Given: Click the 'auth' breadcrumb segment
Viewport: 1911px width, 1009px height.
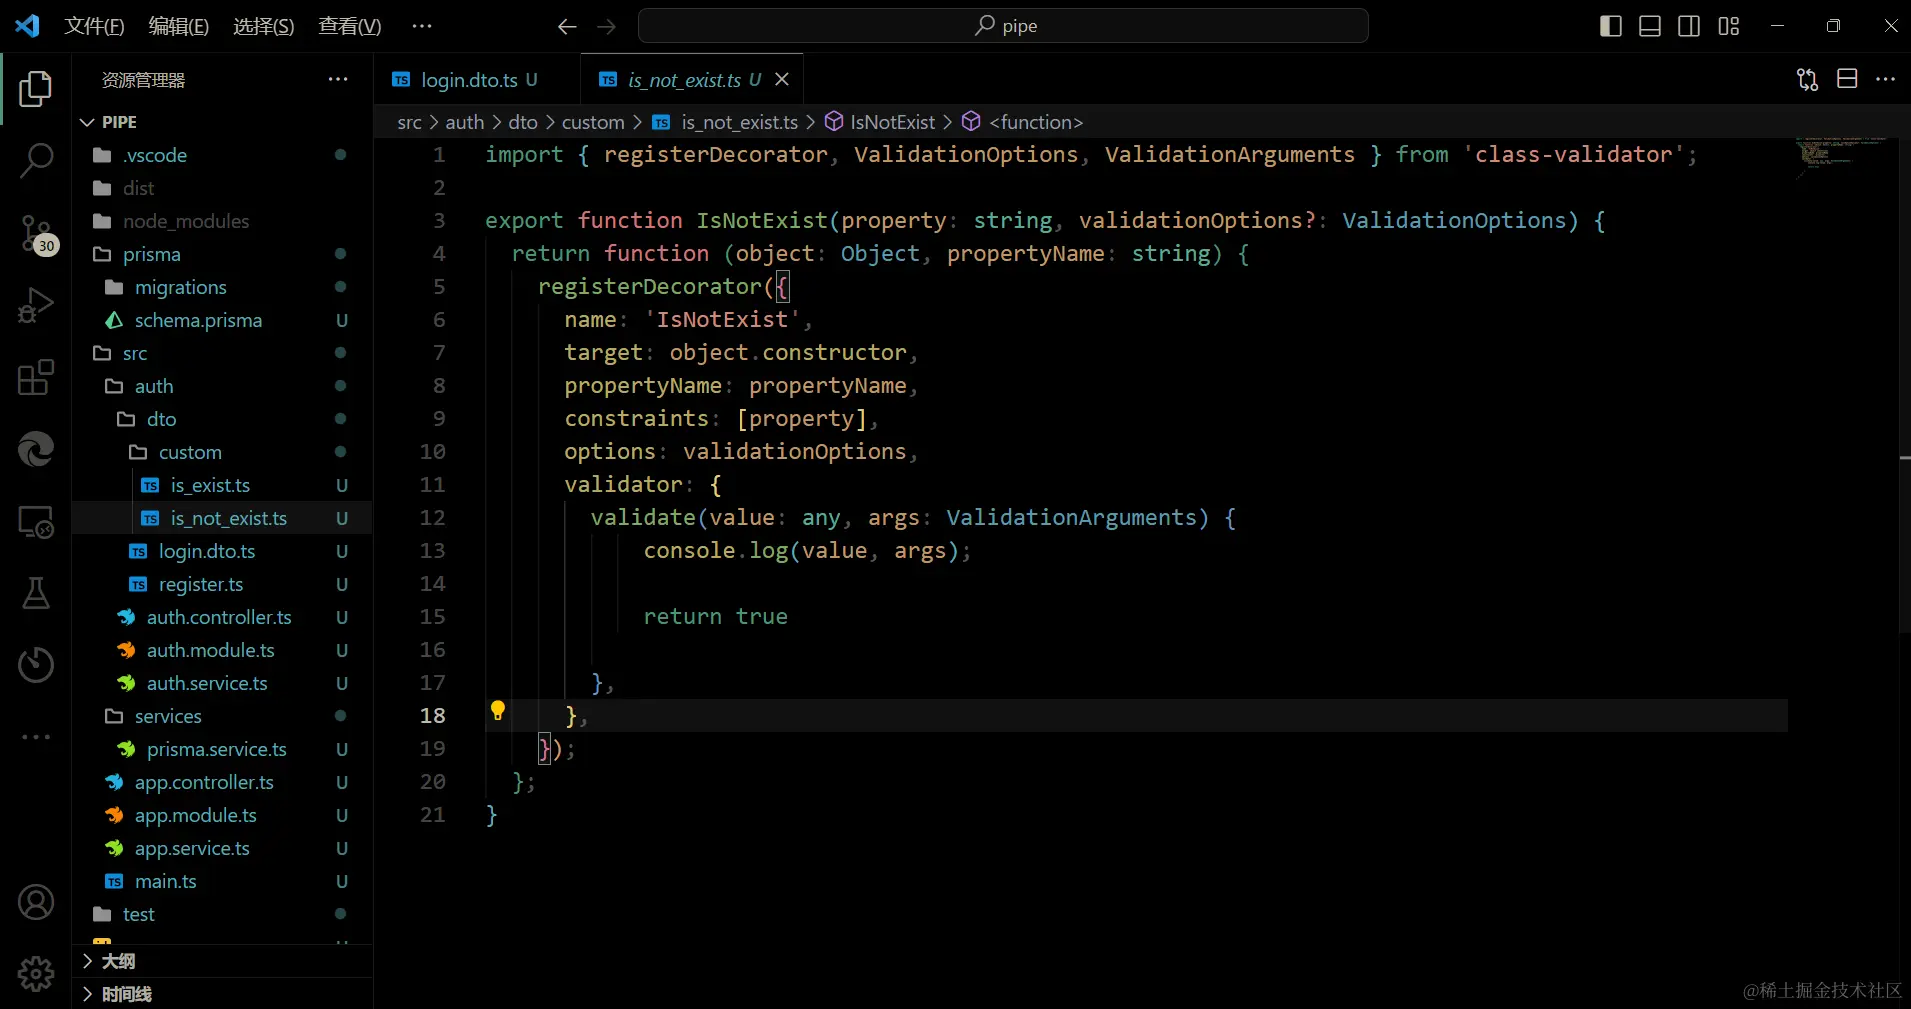Looking at the screenshot, I should 465,122.
